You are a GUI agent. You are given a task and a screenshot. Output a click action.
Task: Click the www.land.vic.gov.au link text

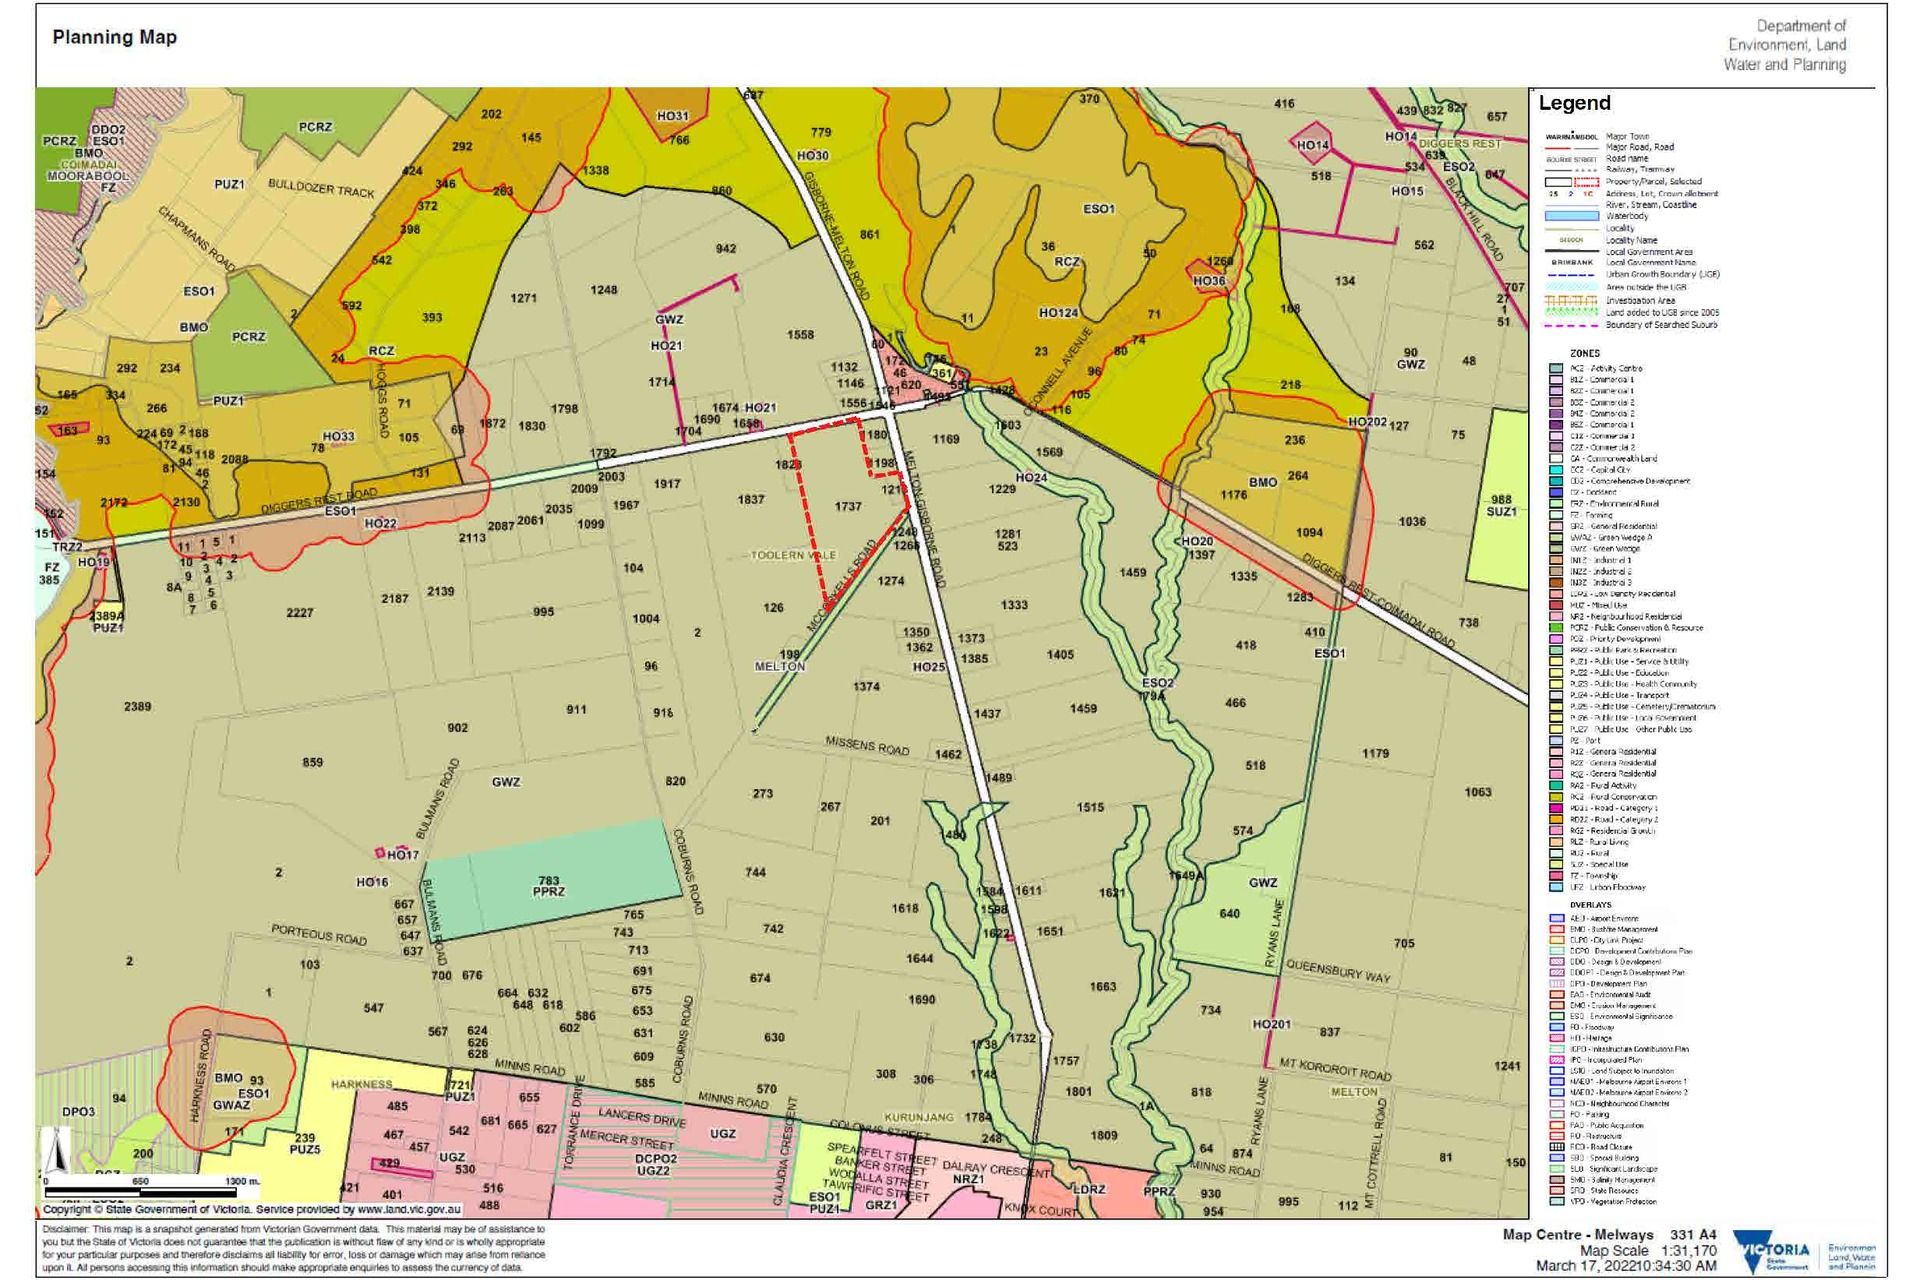pyautogui.click(x=408, y=1209)
